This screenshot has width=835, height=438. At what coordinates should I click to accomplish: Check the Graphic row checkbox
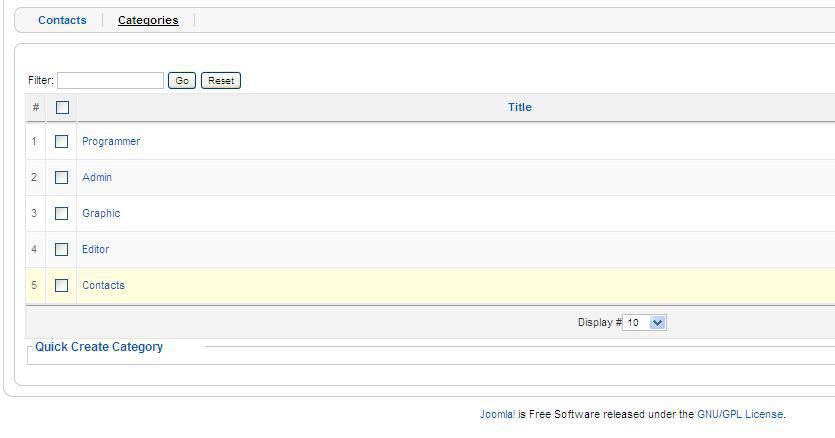click(x=62, y=213)
